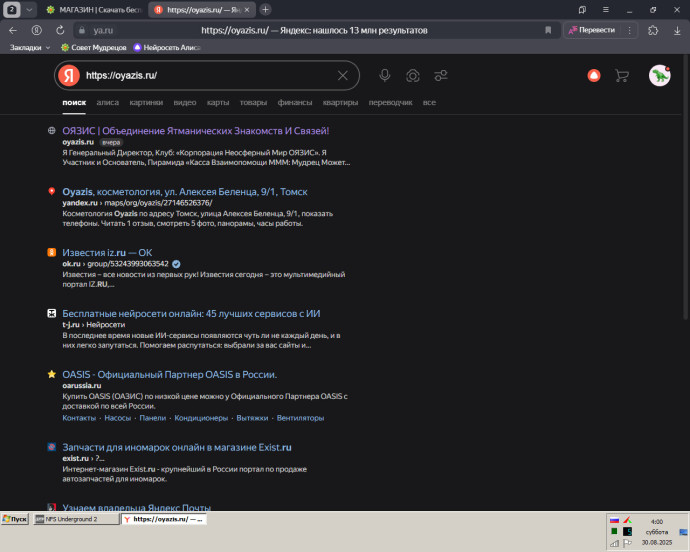Image resolution: width=690 pixels, height=552 pixels.
Task: Open the Кондиционеры sitelink under OASIS
Action: point(201,418)
